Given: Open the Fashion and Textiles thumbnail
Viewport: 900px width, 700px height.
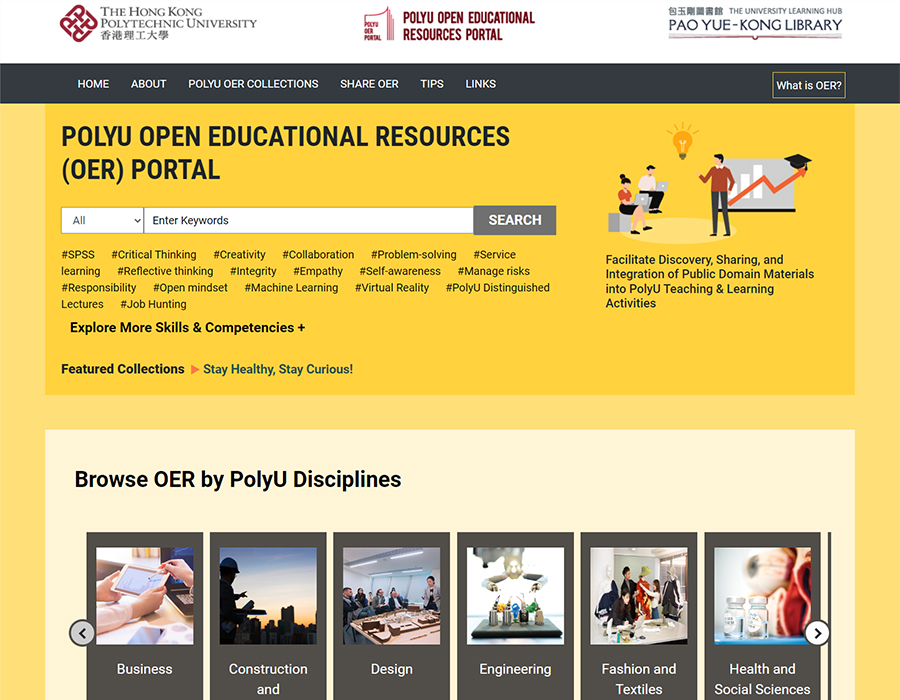Looking at the screenshot, I should 639,596.
